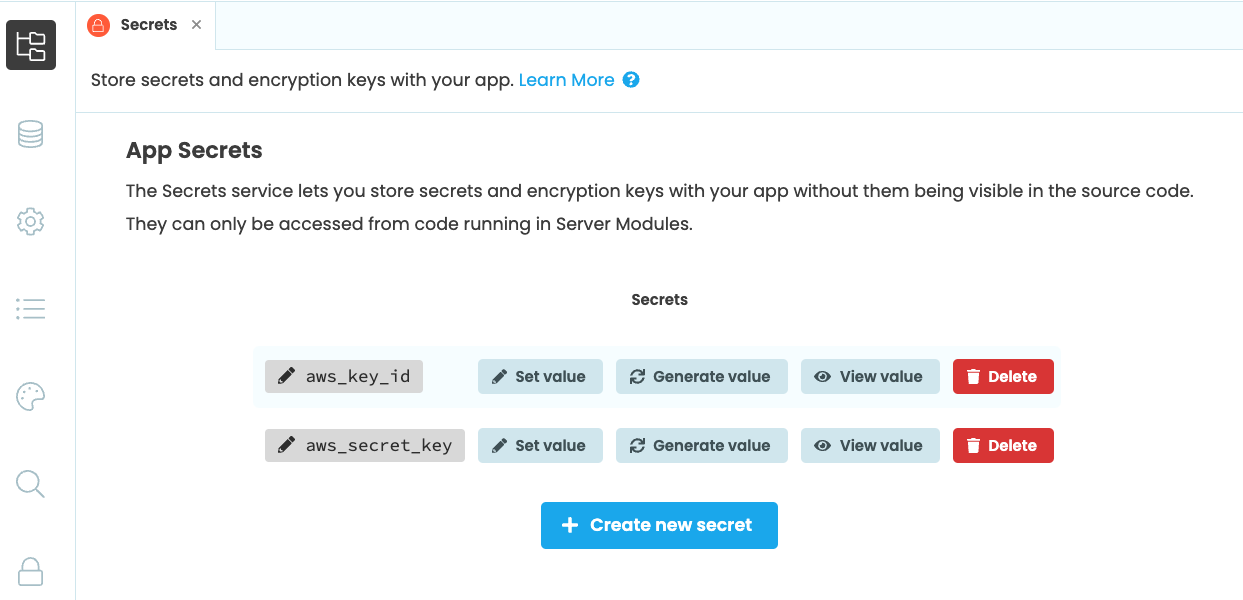Open the Search icon in sidebar

click(x=30, y=484)
